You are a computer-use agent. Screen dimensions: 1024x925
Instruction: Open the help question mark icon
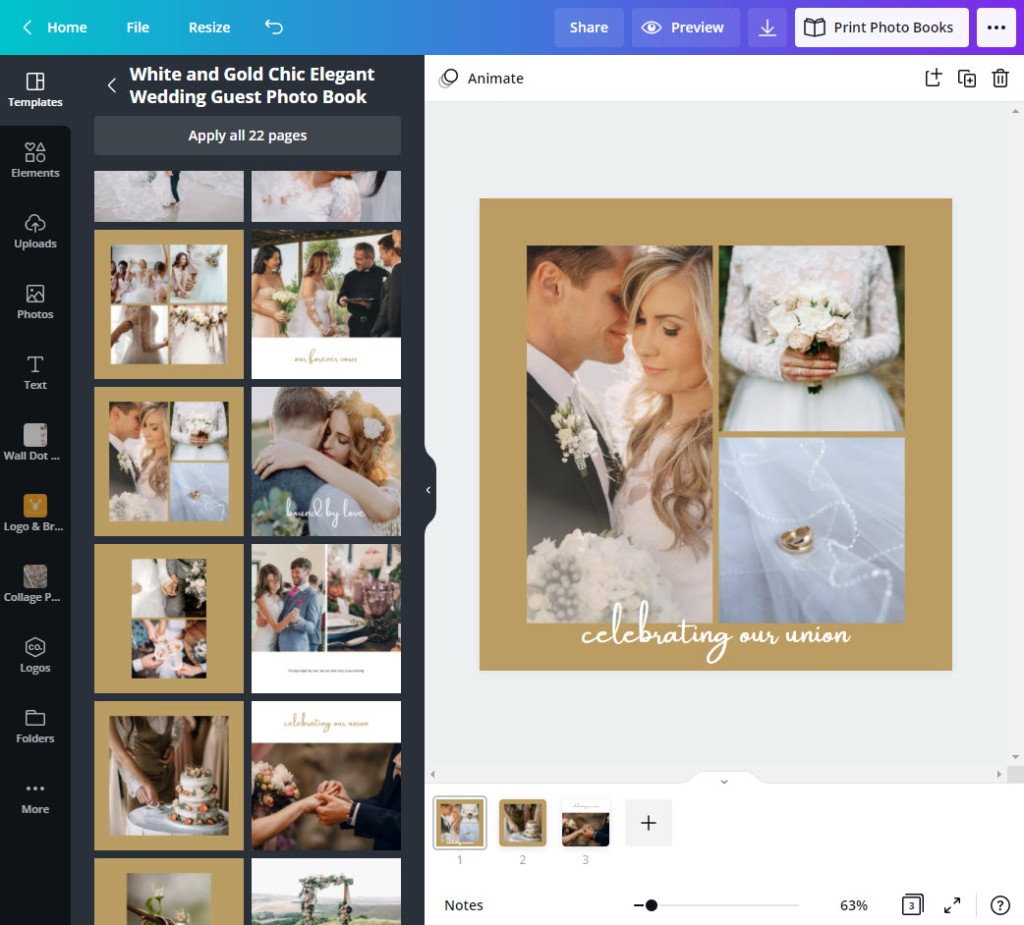[999, 905]
